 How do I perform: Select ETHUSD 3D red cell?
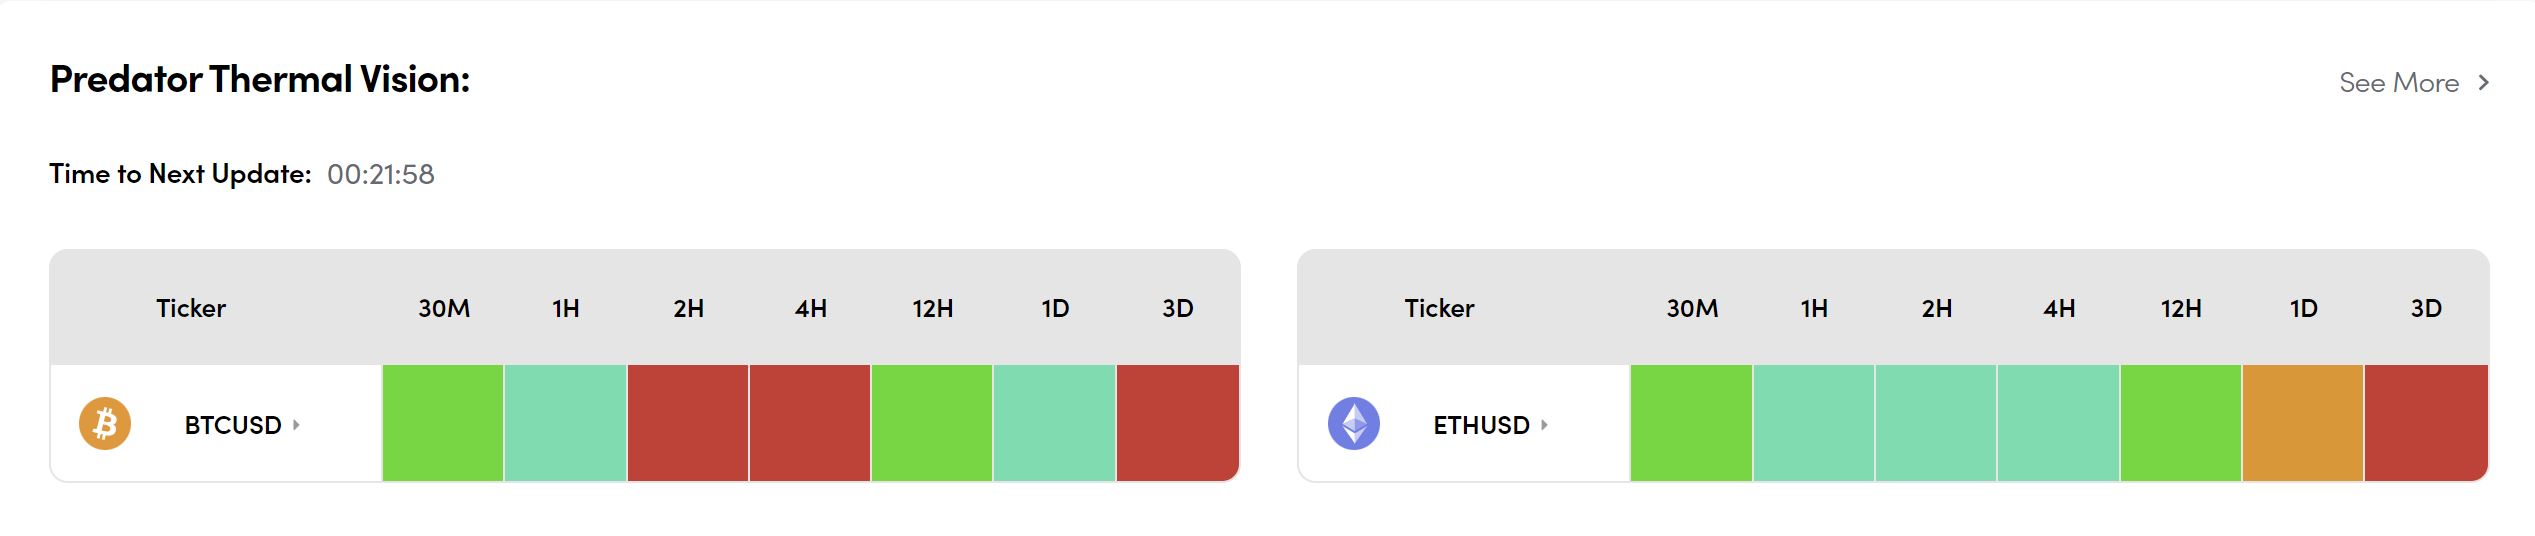[2426, 423]
